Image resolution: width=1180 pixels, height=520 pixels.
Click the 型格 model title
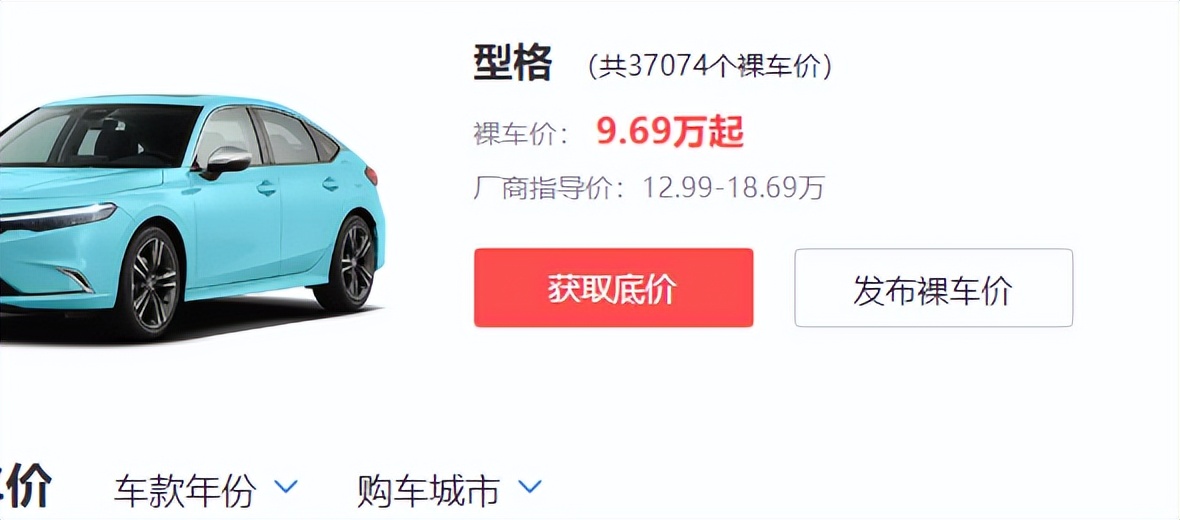coord(512,63)
